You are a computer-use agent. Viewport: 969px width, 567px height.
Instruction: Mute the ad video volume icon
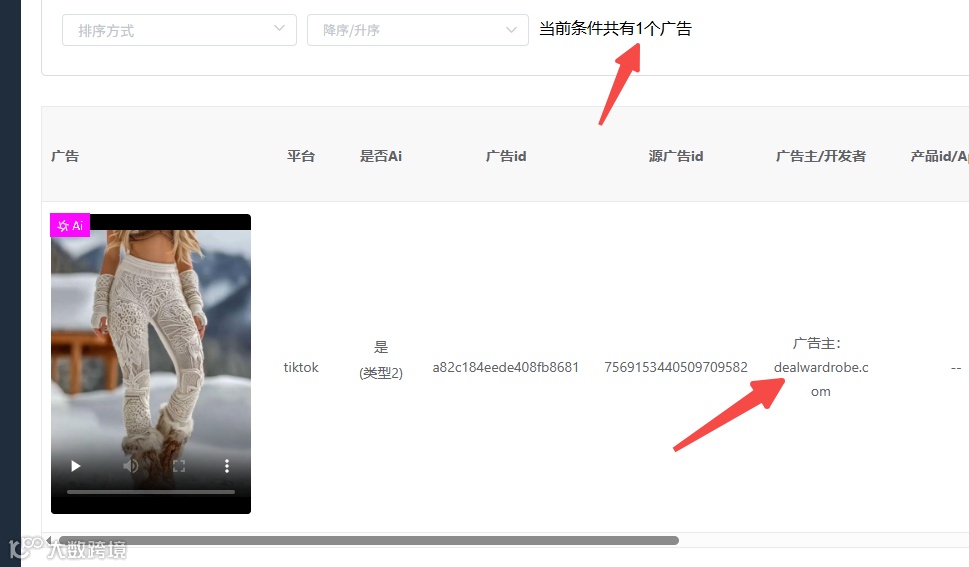(130, 466)
